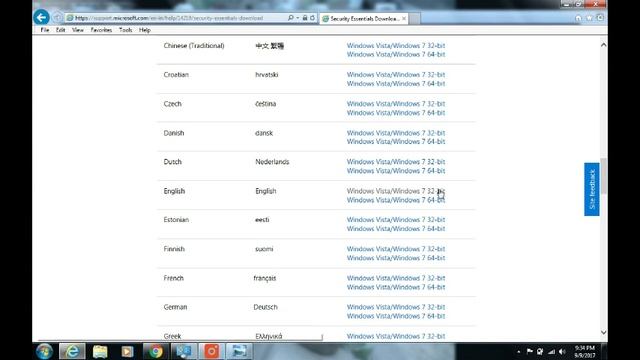Click the vertical scrollbar thumb

tap(603, 176)
